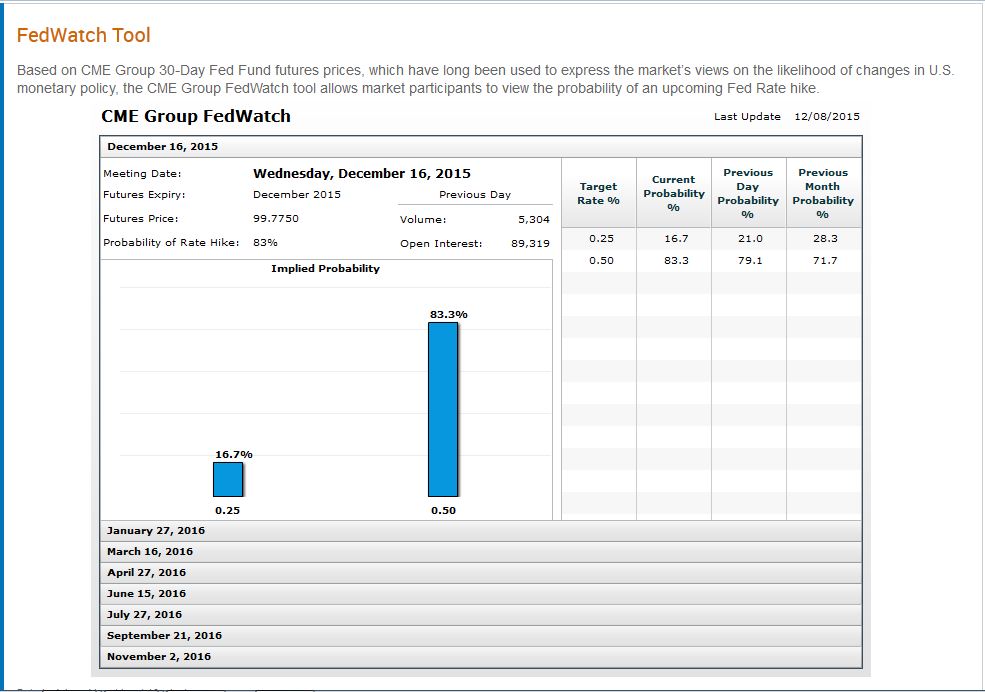Viewport: 985px width, 692px height.
Task: Select the 79.1 previous day probability cell
Action: pyautogui.click(x=750, y=261)
